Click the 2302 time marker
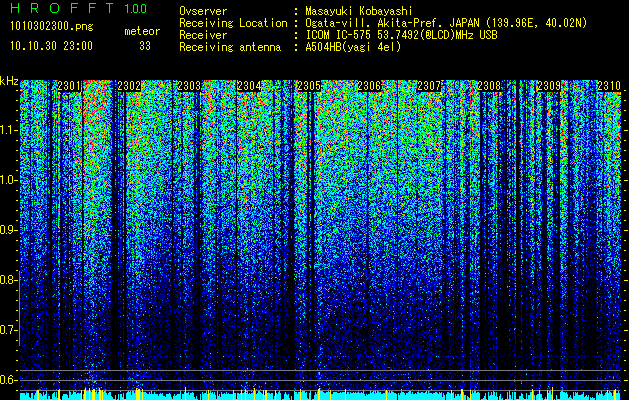 (129, 86)
